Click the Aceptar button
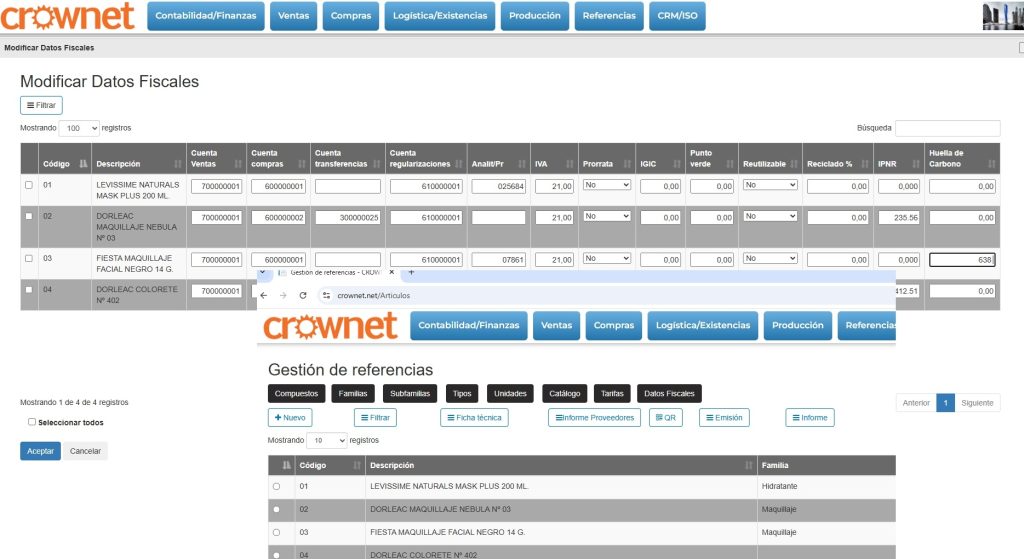 (40, 451)
